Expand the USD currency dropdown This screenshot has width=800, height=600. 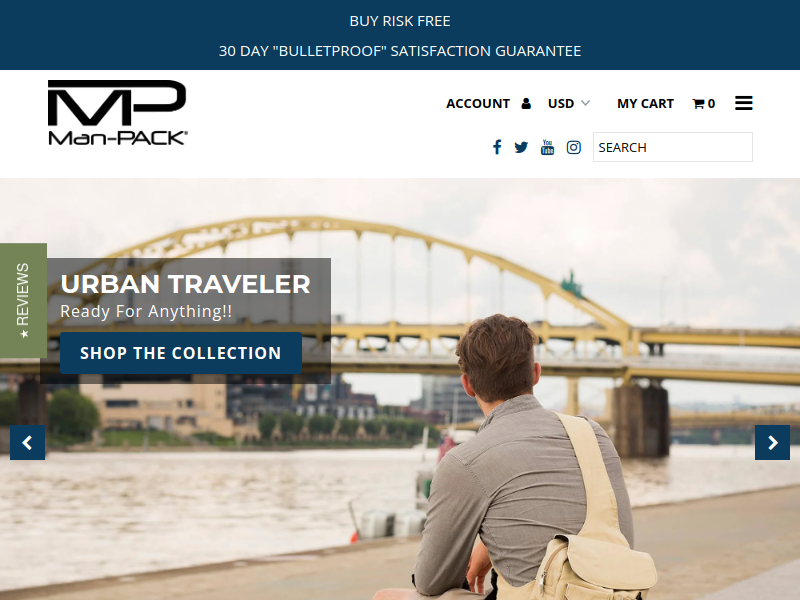pyautogui.click(x=569, y=104)
